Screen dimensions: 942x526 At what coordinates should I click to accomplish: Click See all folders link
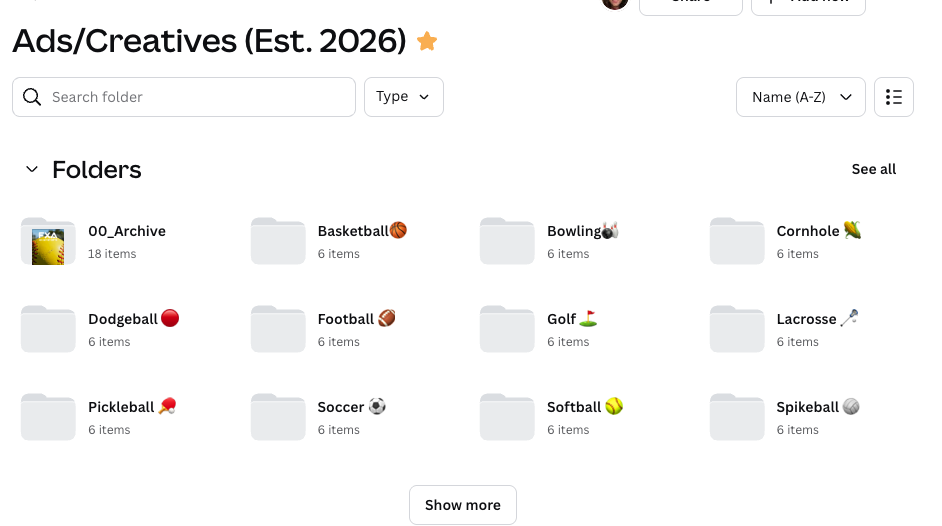873,169
